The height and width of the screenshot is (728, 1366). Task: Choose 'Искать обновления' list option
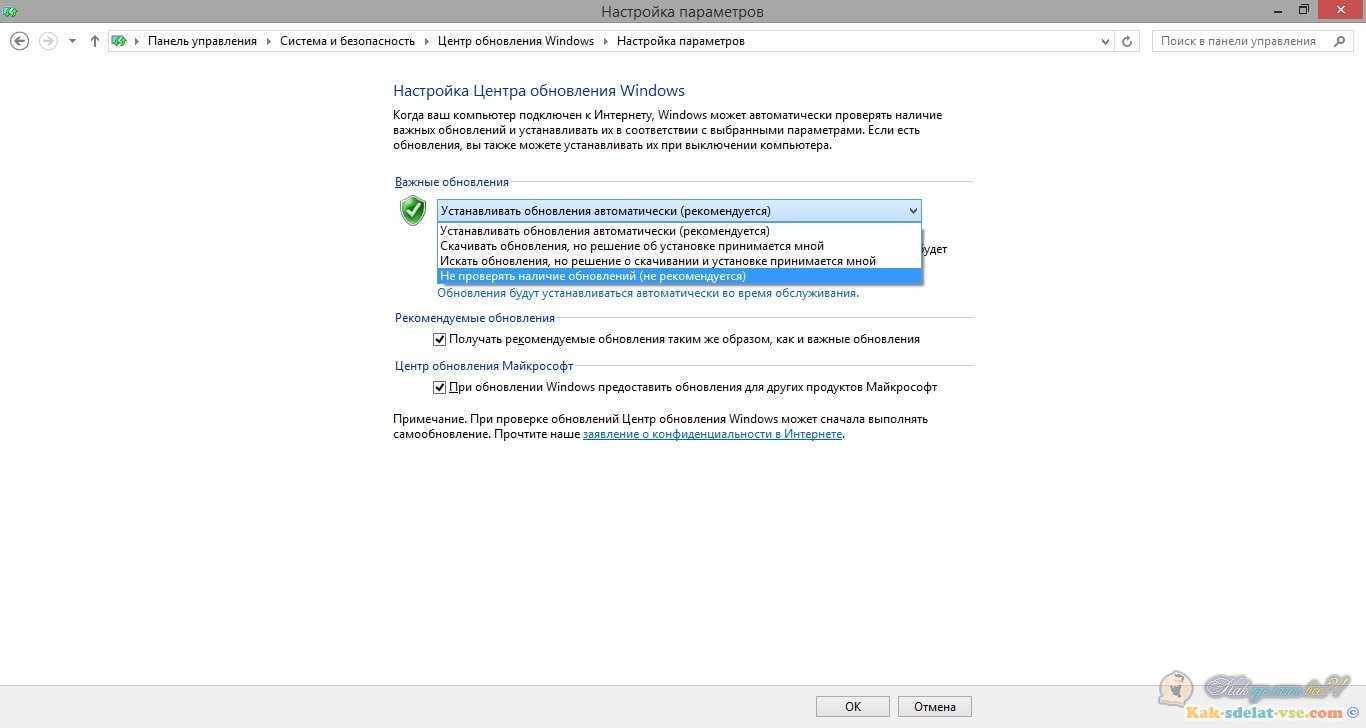pyautogui.click(x=680, y=261)
